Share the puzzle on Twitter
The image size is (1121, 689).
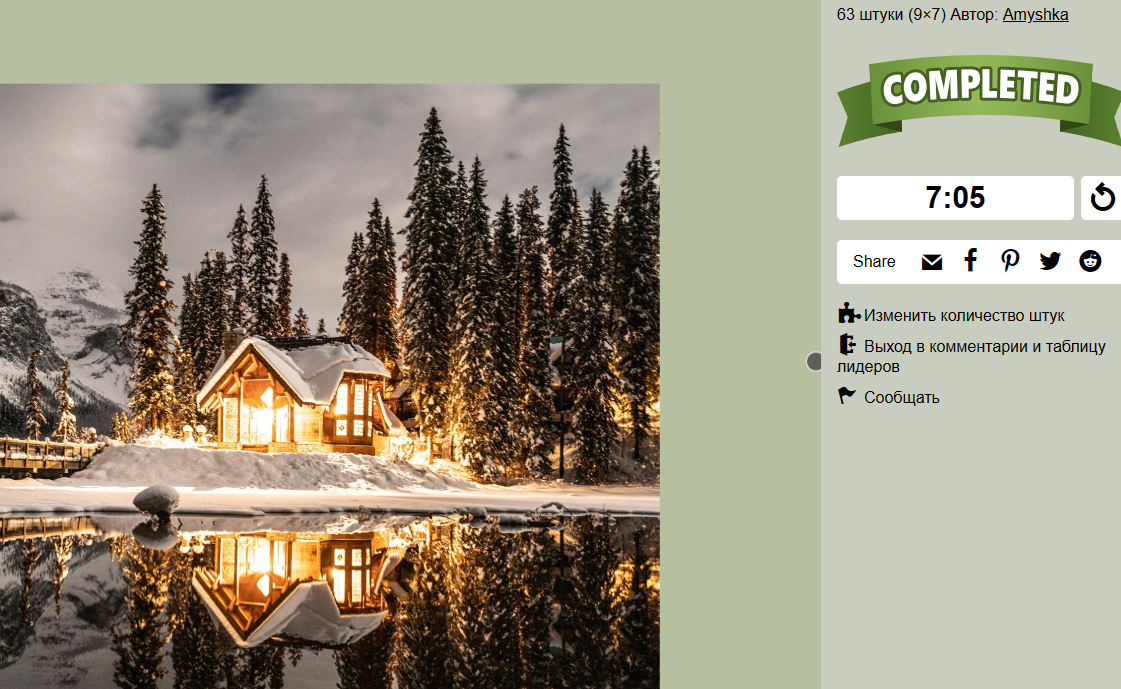[1050, 261]
